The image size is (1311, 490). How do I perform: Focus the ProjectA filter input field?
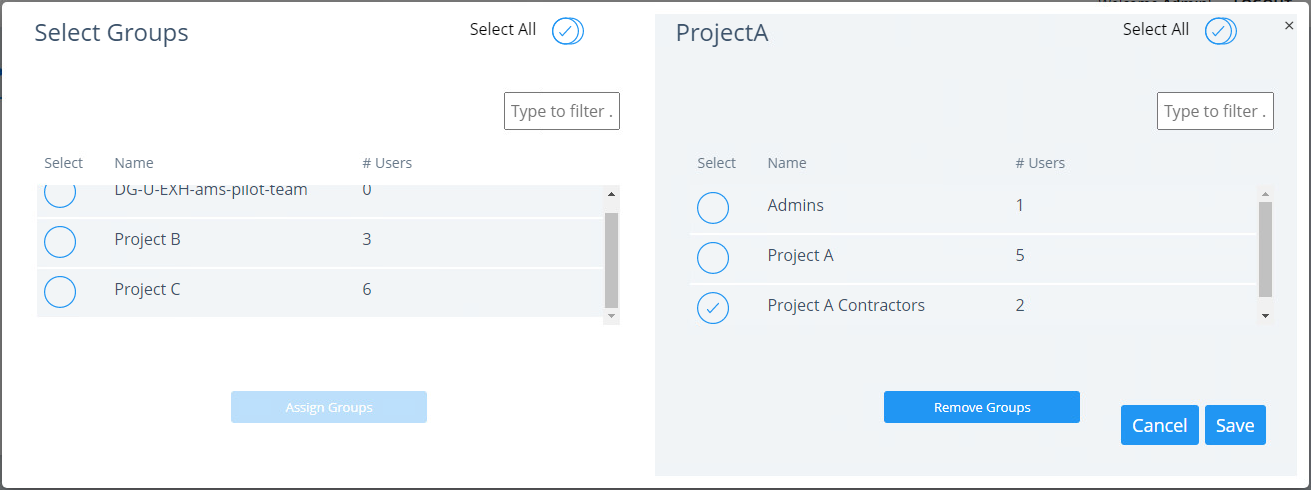(1215, 111)
